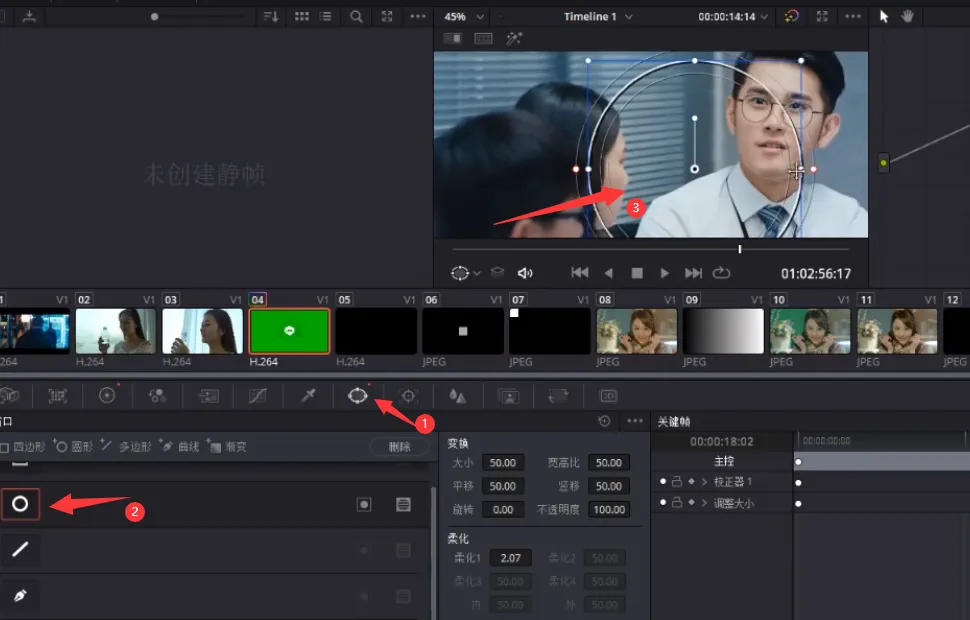970x620 pixels.
Task: Open on-screen control mode chevron
Action: point(477,273)
